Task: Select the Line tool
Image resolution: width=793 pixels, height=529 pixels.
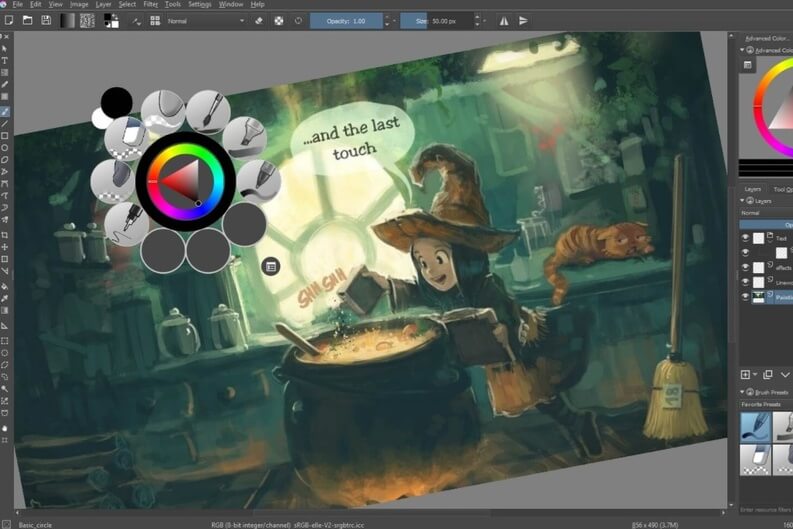Action: 5,123
